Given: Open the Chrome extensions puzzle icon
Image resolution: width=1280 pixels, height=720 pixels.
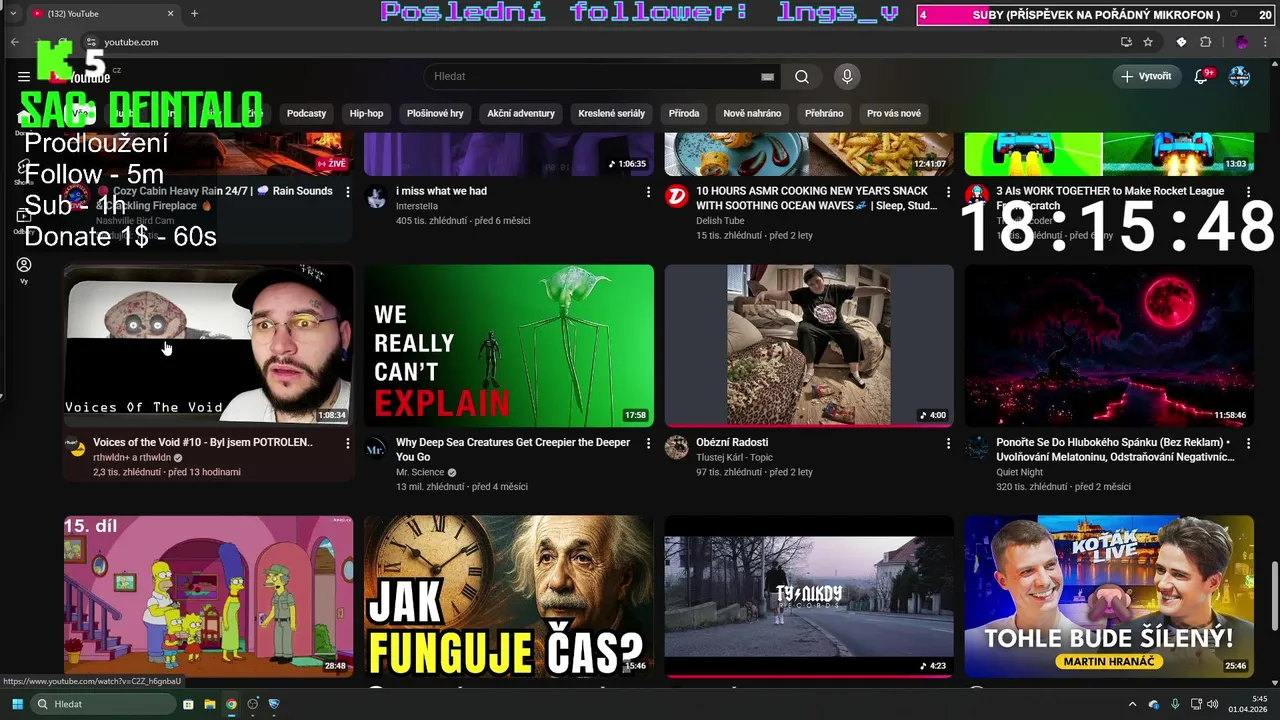Looking at the screenshot, I should coord(1205,42).
